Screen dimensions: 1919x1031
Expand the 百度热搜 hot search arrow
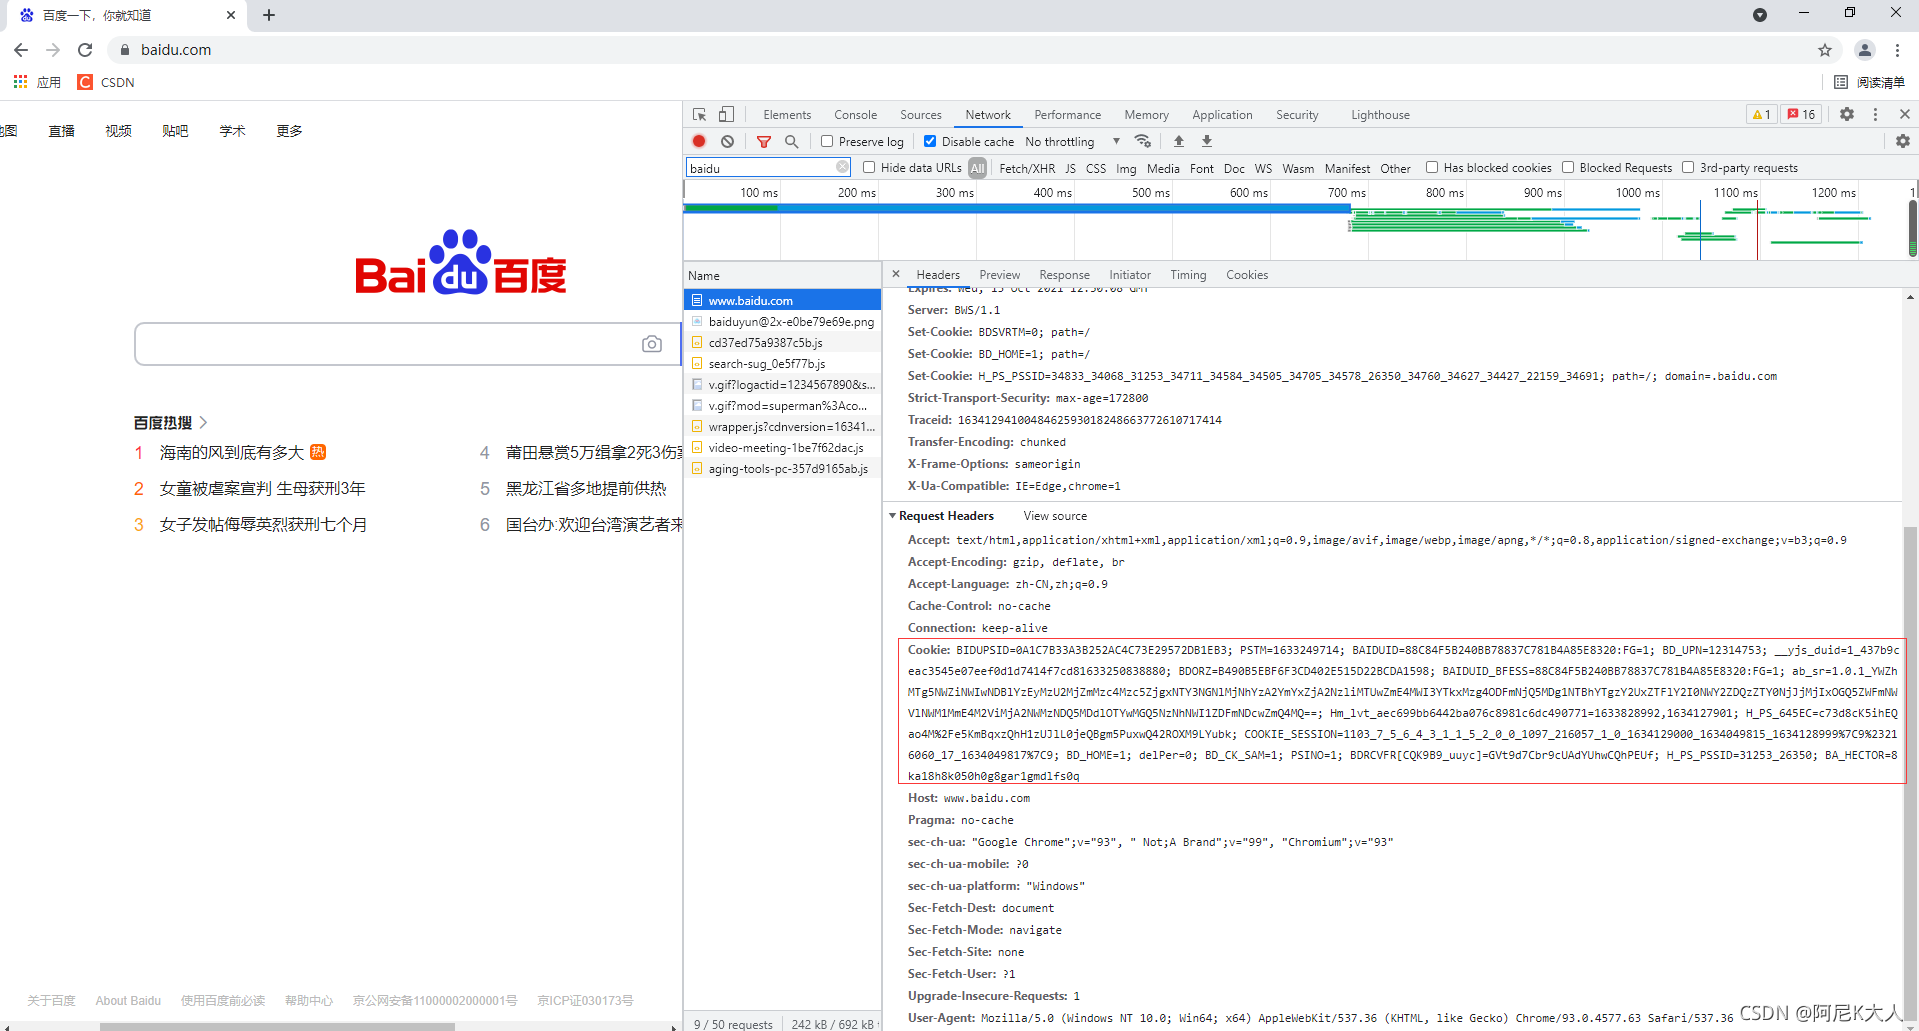(x=203, y=423)
